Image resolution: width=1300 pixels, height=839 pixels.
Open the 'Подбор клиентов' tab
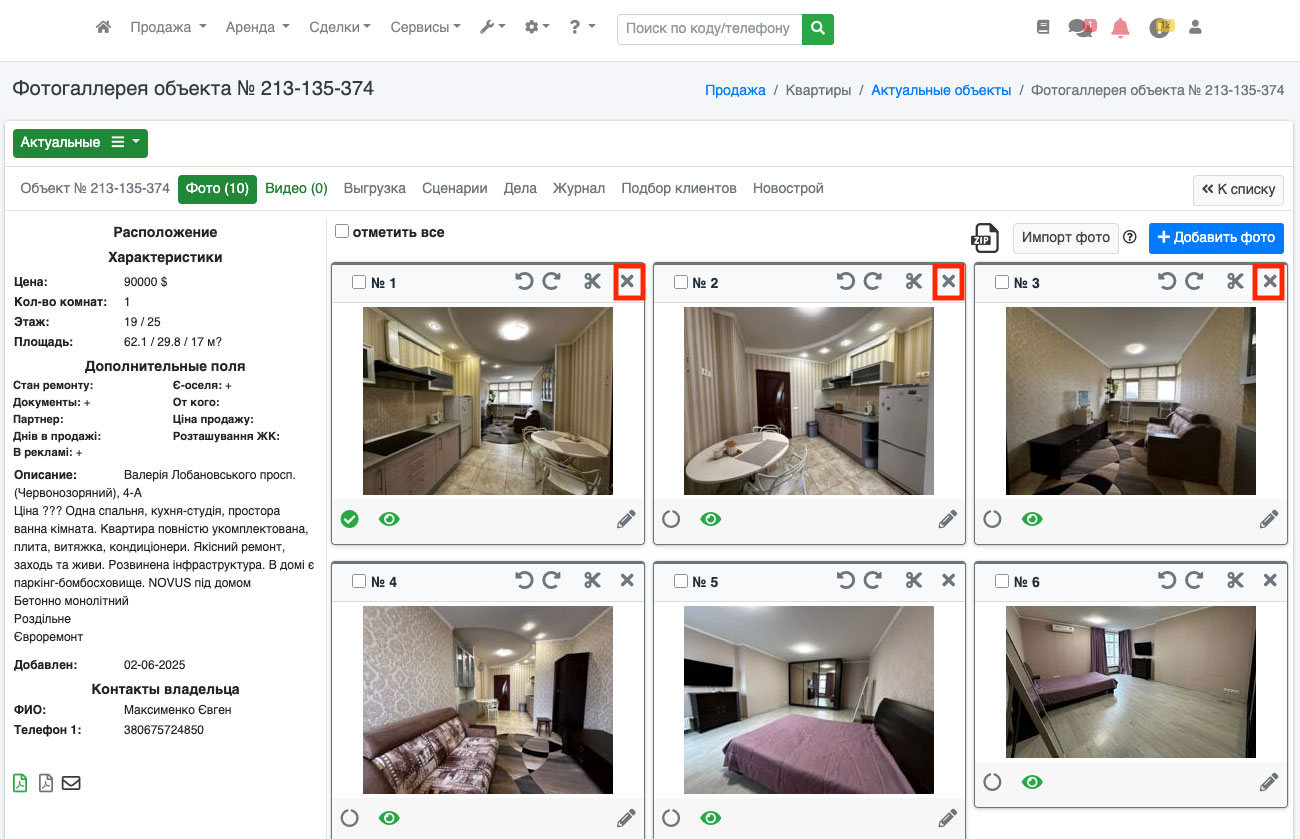coord(678,188)
